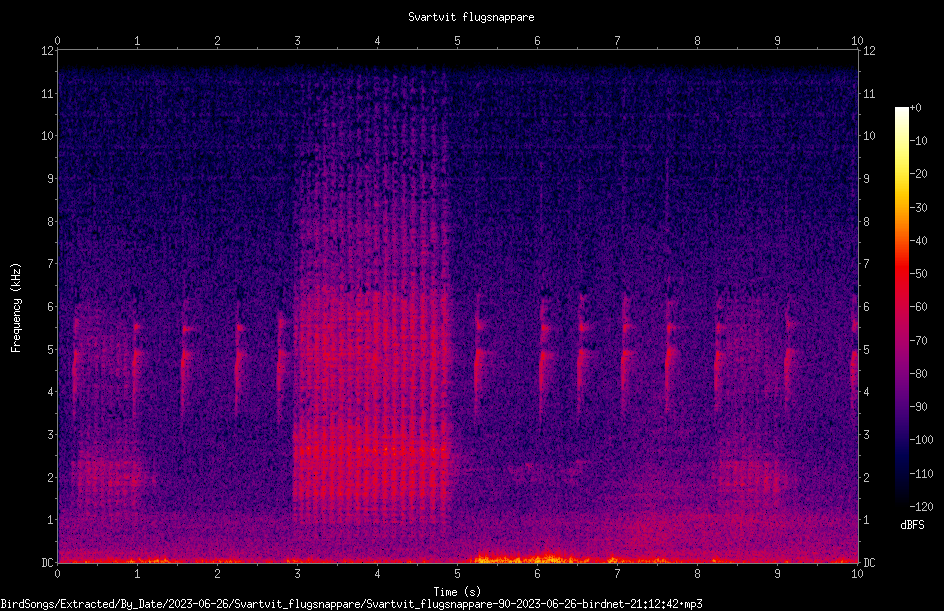Click the "Time (s)" axis label
This screenshot has width=944, height=611.
457,592
